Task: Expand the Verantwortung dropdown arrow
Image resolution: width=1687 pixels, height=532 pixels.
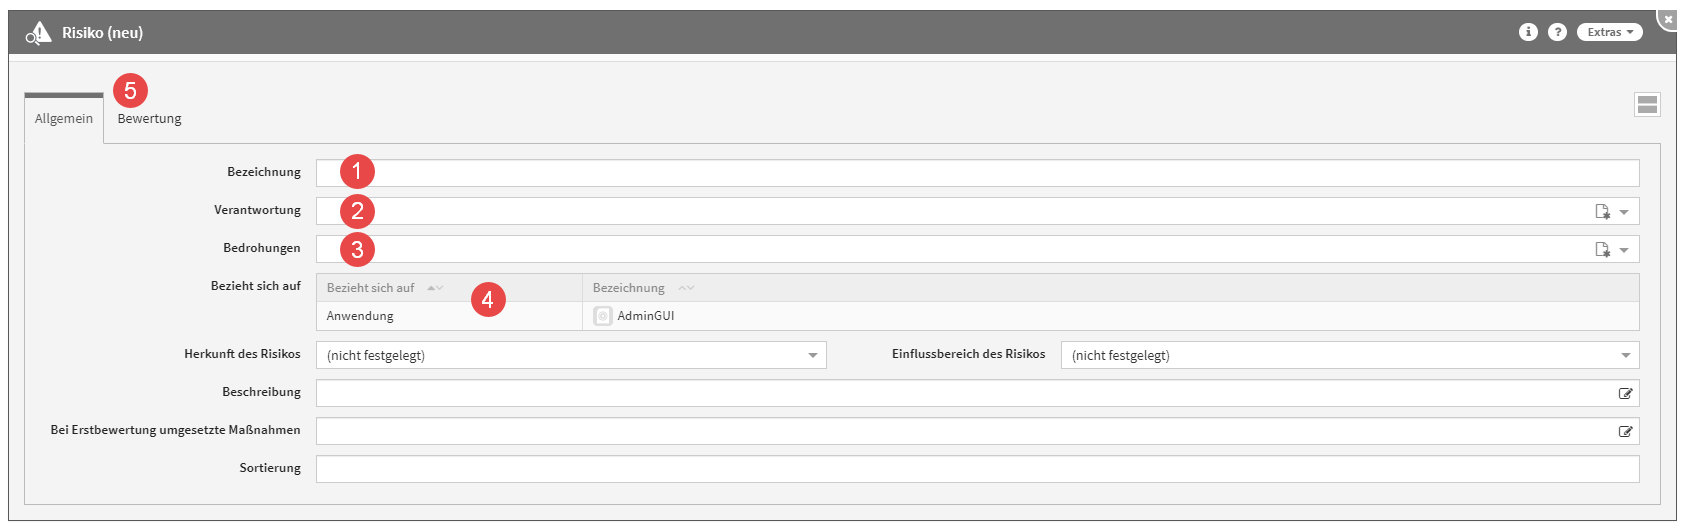Action: [1624, 212]
